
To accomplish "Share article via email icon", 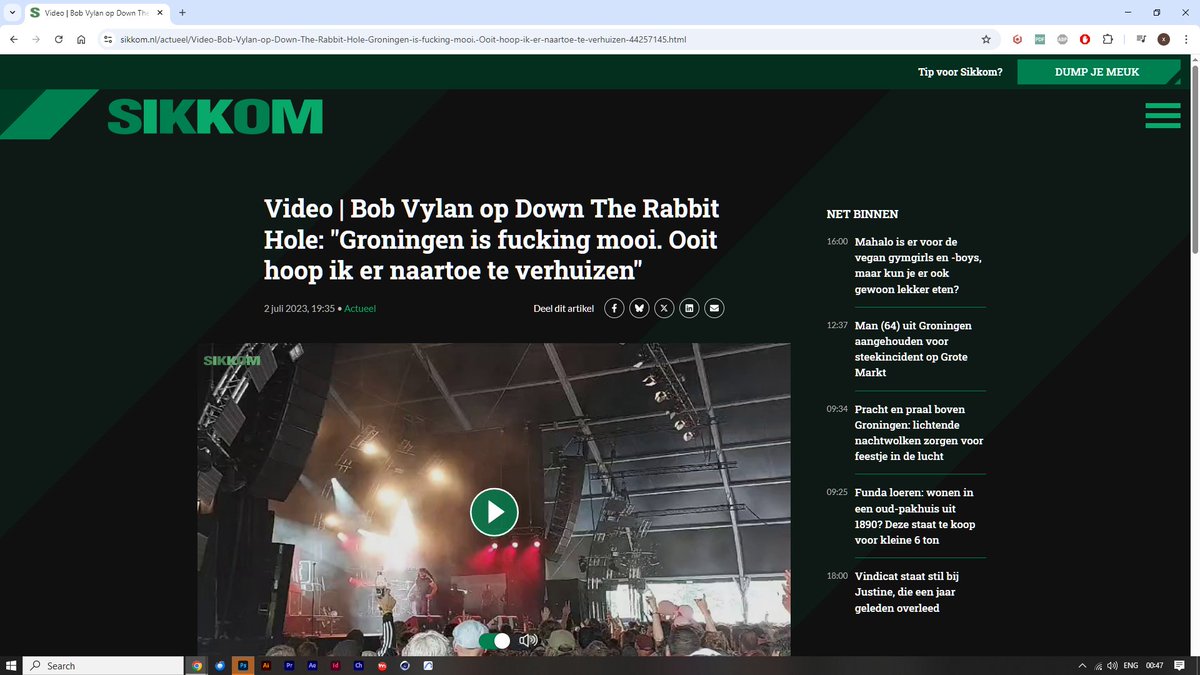I will pos(714,308).
